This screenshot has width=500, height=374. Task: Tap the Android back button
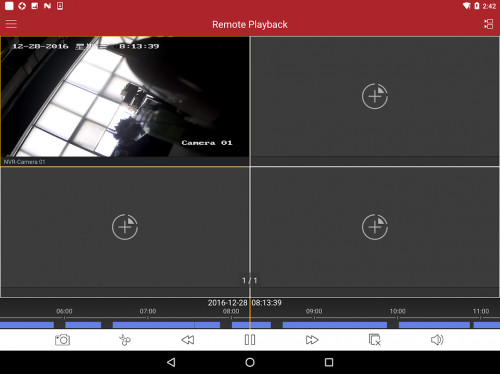point(171,362)
